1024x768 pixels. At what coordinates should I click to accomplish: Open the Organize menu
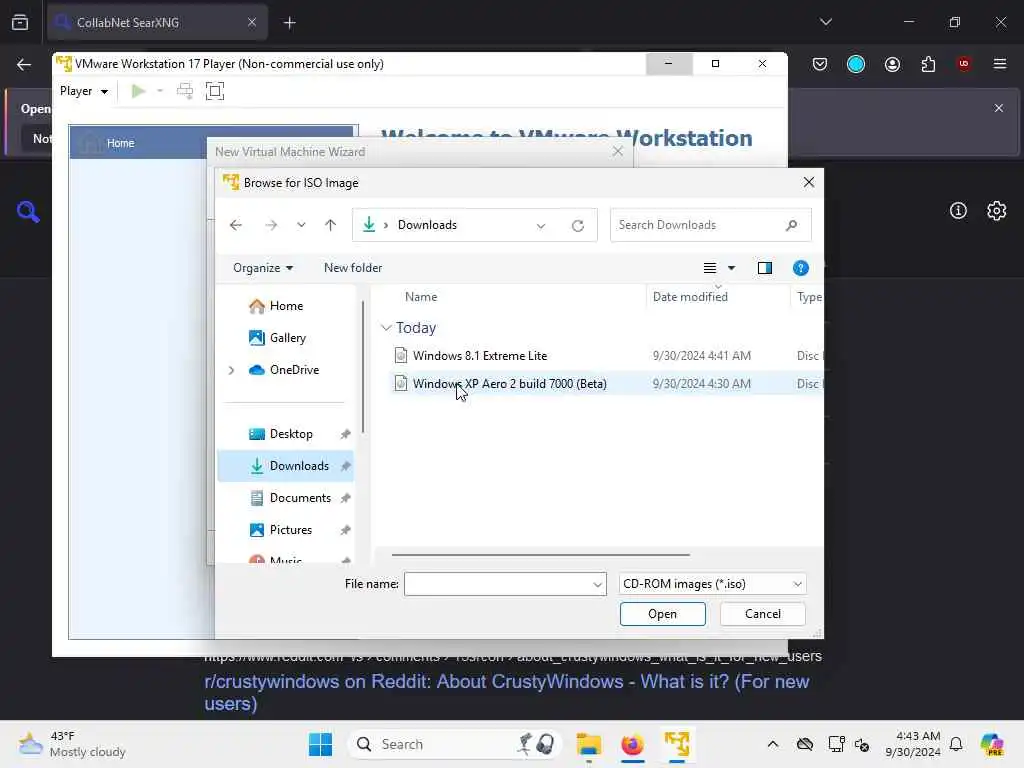point(263,268)
